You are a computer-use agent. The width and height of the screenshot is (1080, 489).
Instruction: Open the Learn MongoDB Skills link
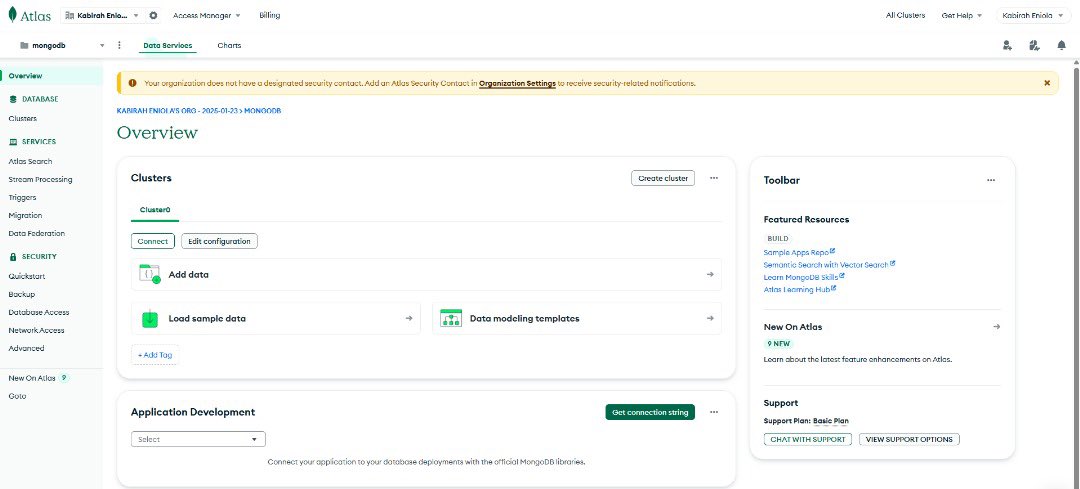[x=804, y=277]
